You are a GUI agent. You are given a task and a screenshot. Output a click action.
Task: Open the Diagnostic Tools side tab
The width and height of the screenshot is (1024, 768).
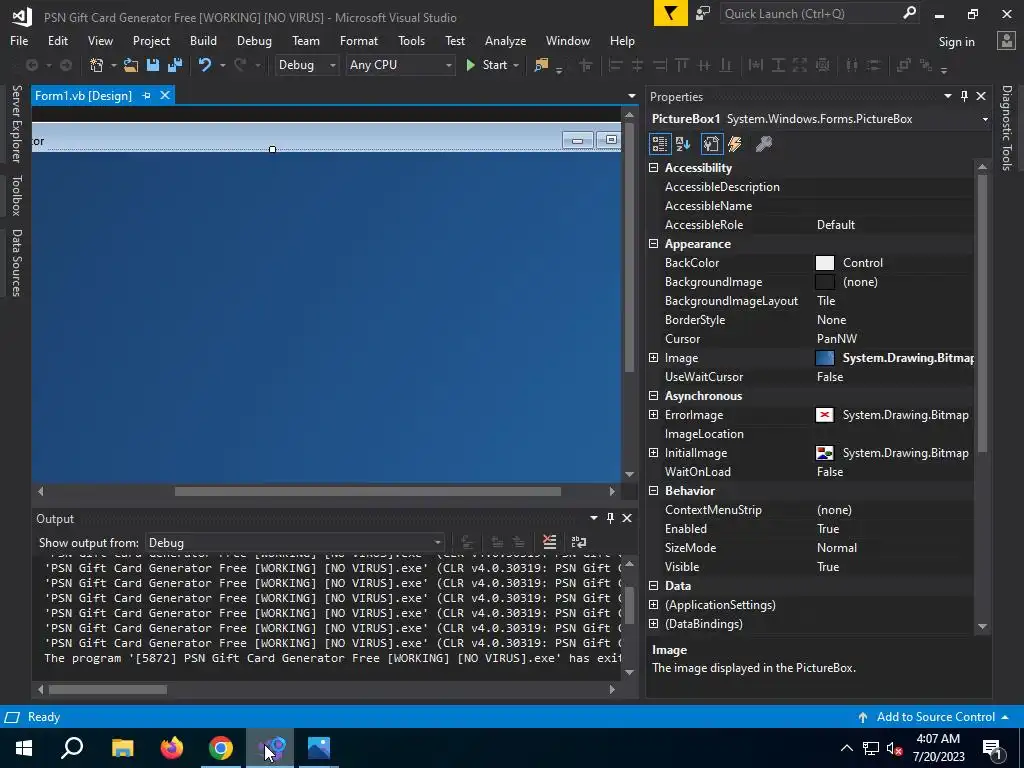point(1006,127)
